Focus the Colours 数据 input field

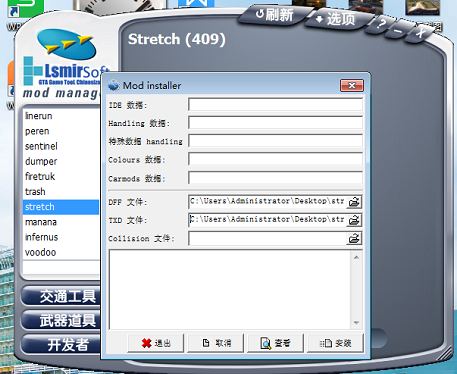click(x=275, y=159)
